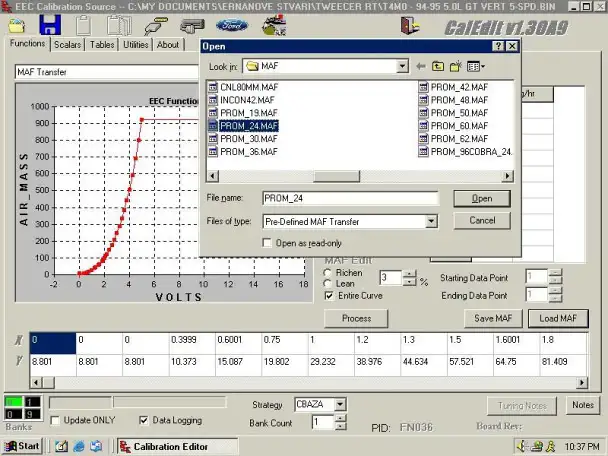The width and height of the screenshot is (608, 456).
Task: Click the cable connector toolbar icon
Action: pos(155,26)
